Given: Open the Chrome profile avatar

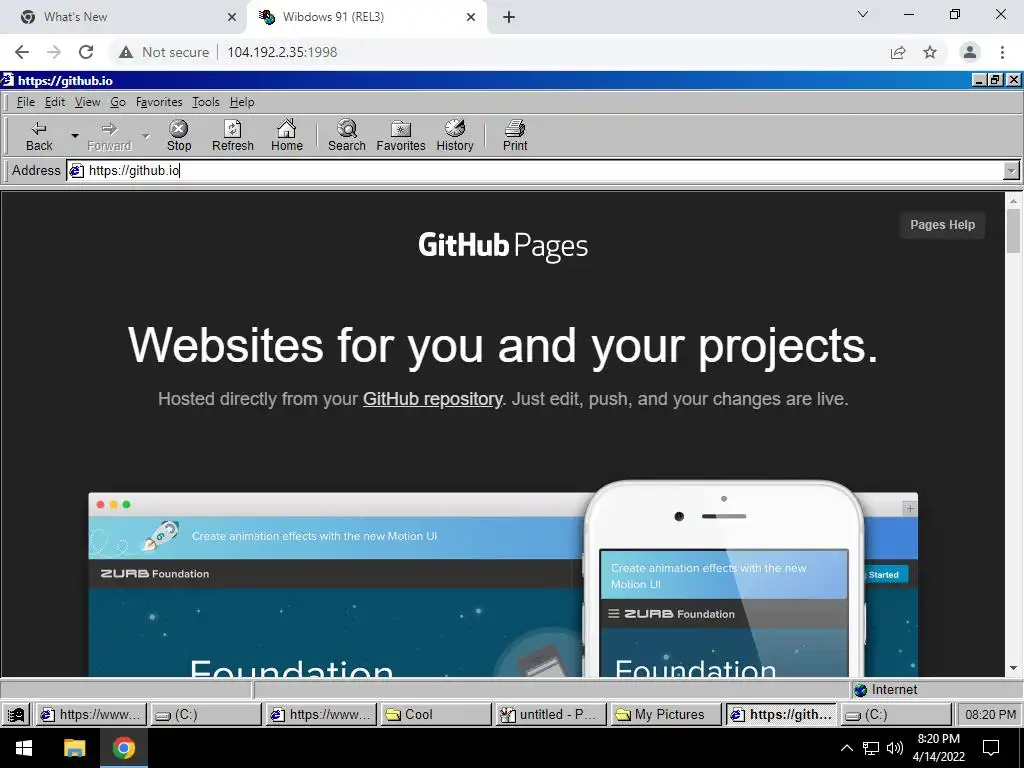Looking at the screenshot, I should [970, 52].
